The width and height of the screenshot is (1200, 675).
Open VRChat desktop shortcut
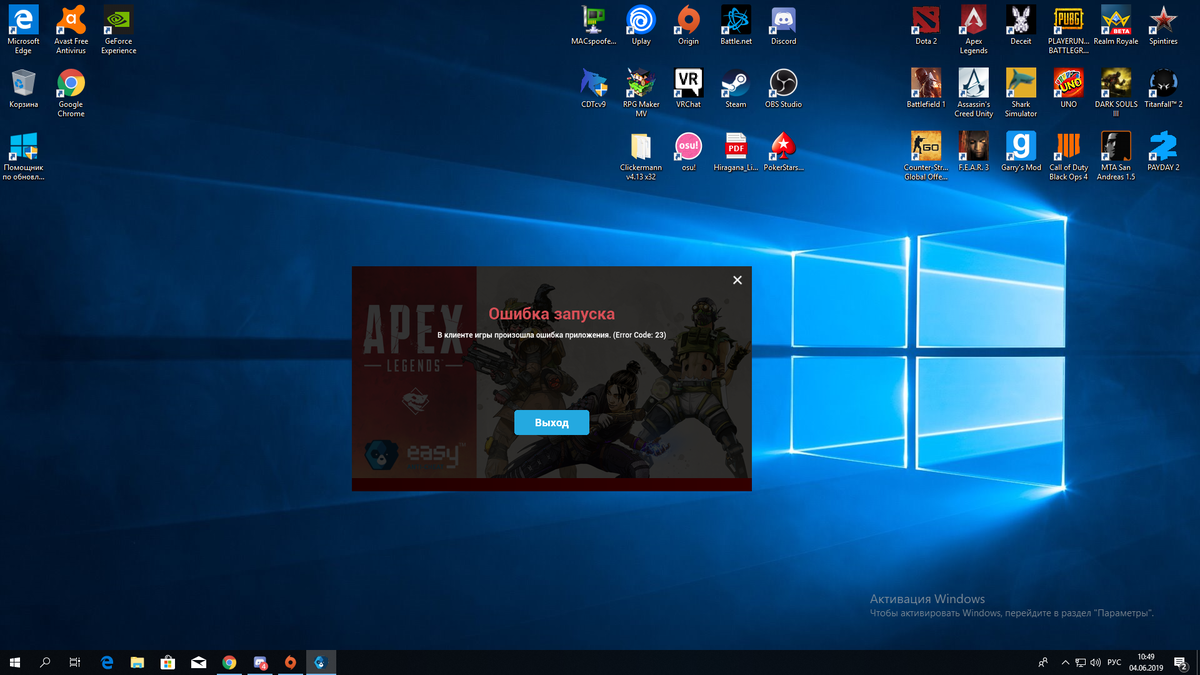688,88
